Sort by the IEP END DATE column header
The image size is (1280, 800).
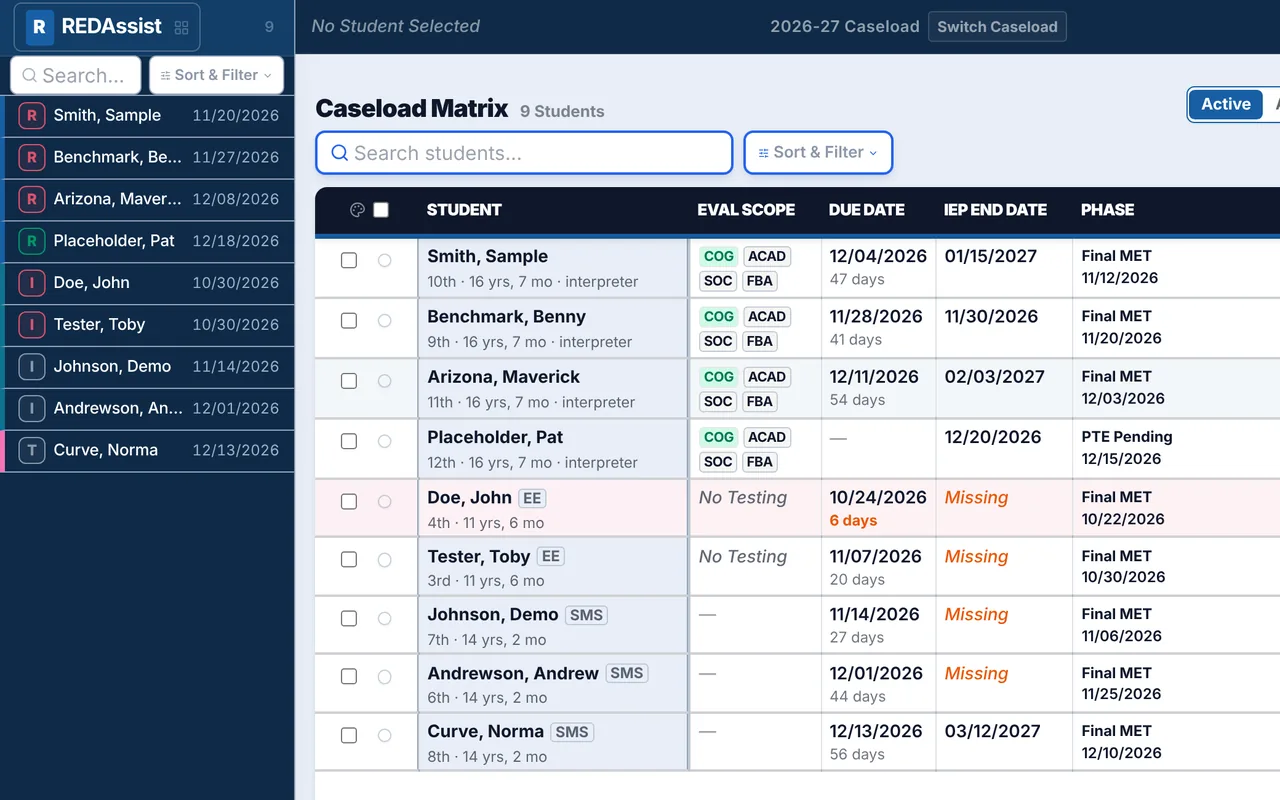click(995, 210)
